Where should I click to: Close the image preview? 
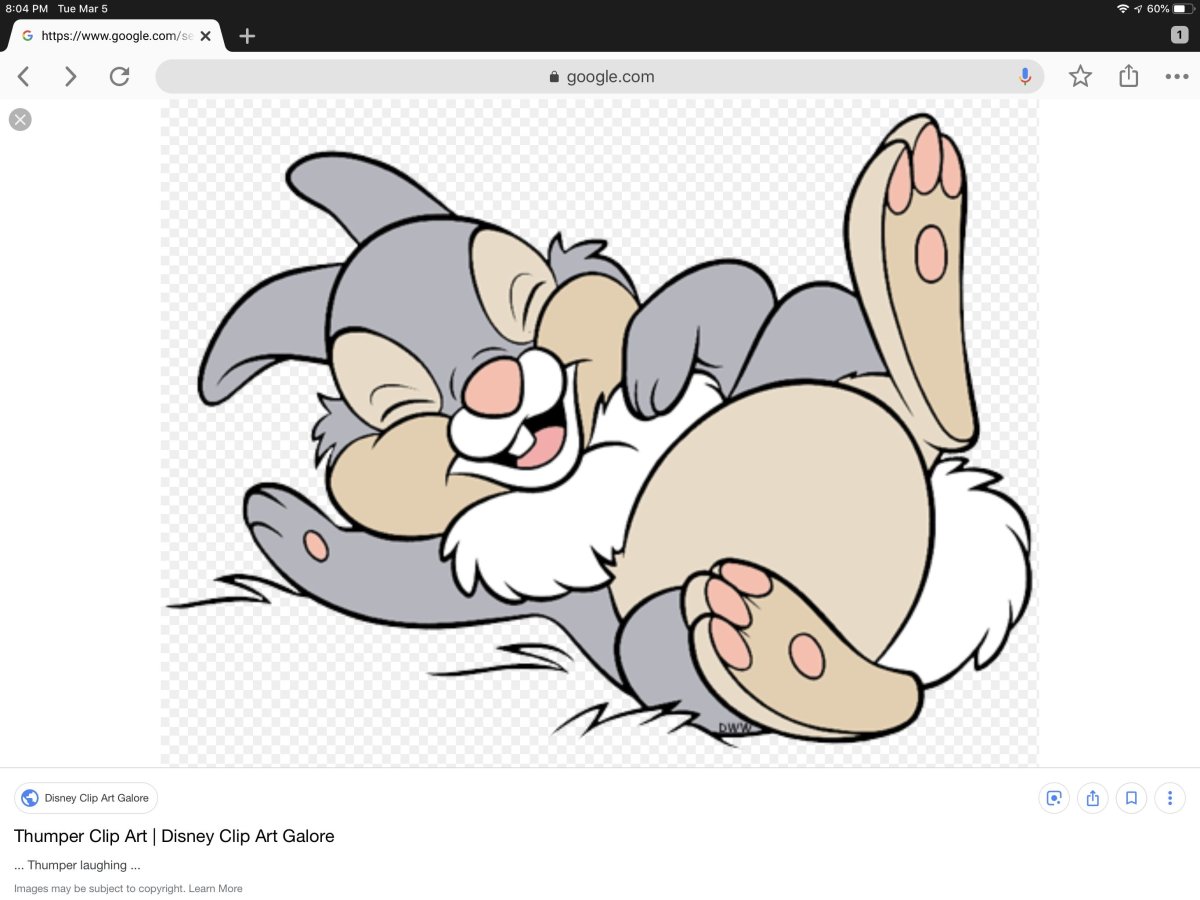coord(20,120)
